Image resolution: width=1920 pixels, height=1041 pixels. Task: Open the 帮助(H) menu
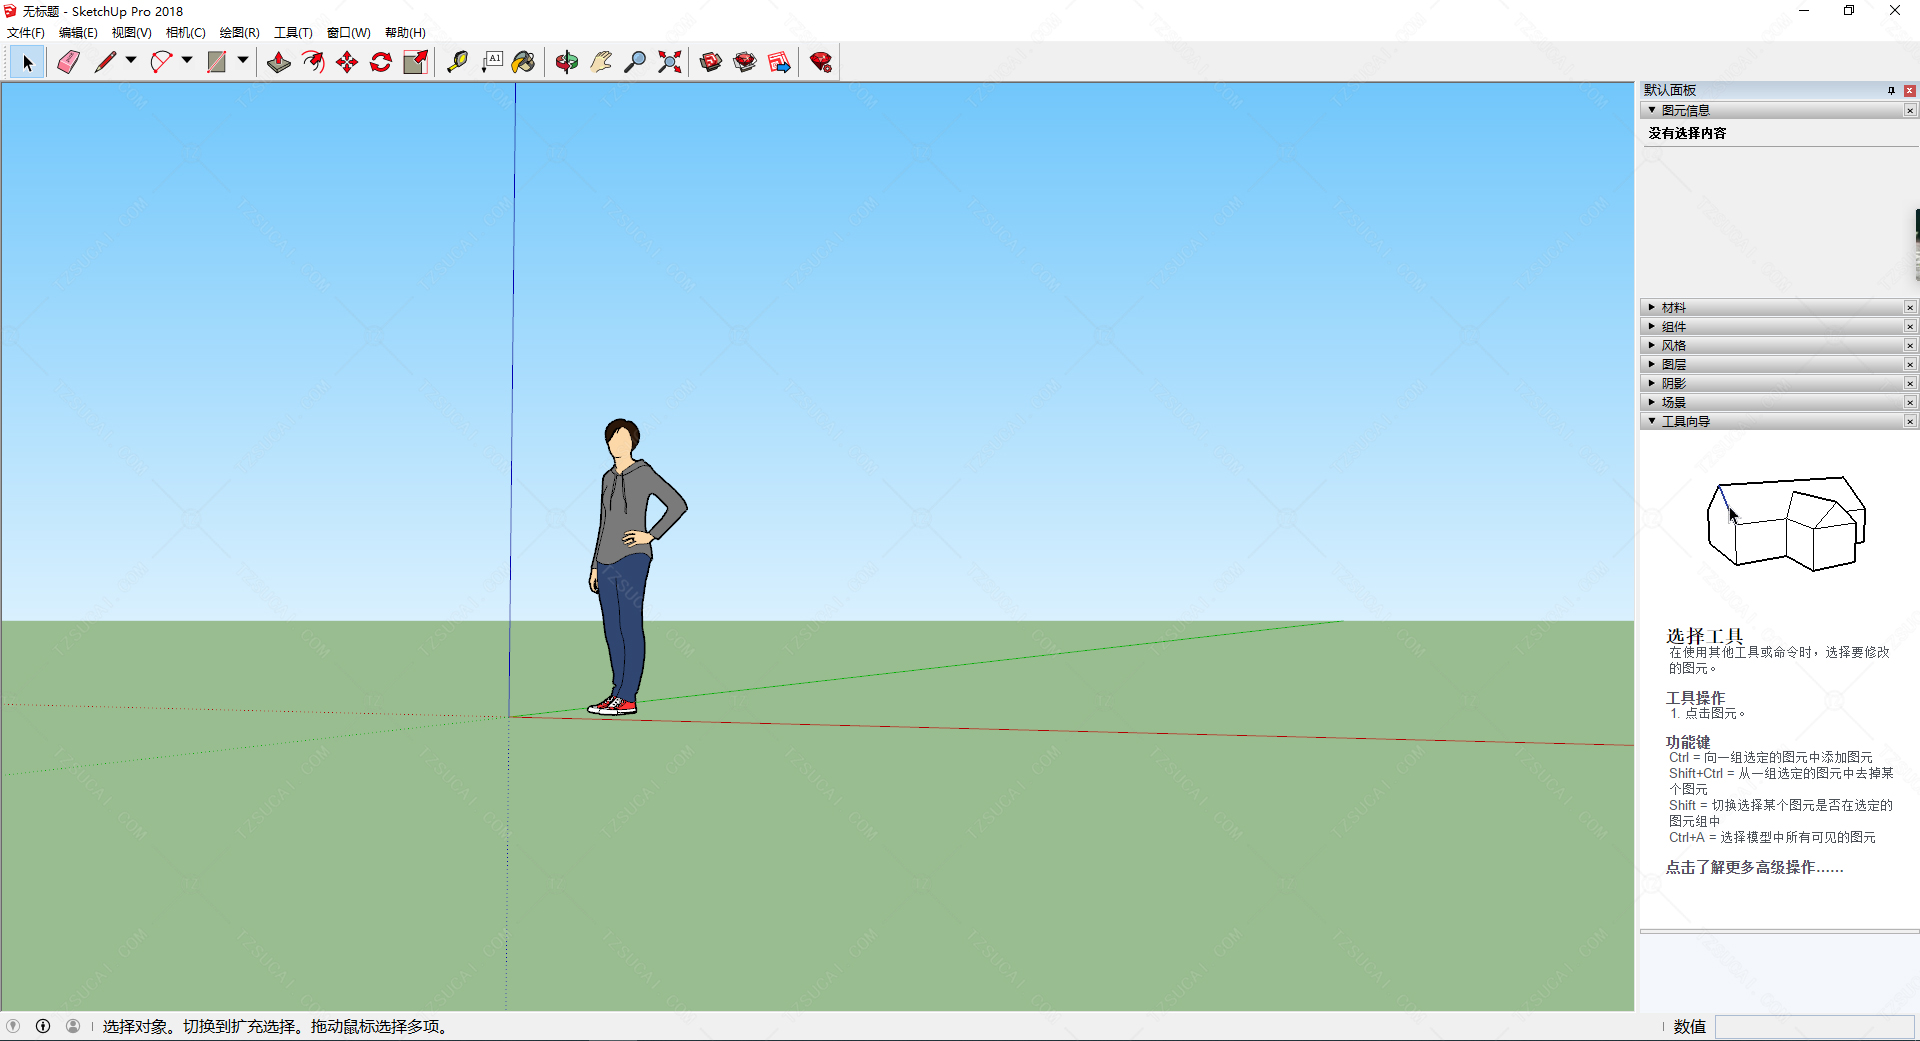click(405, 32)
